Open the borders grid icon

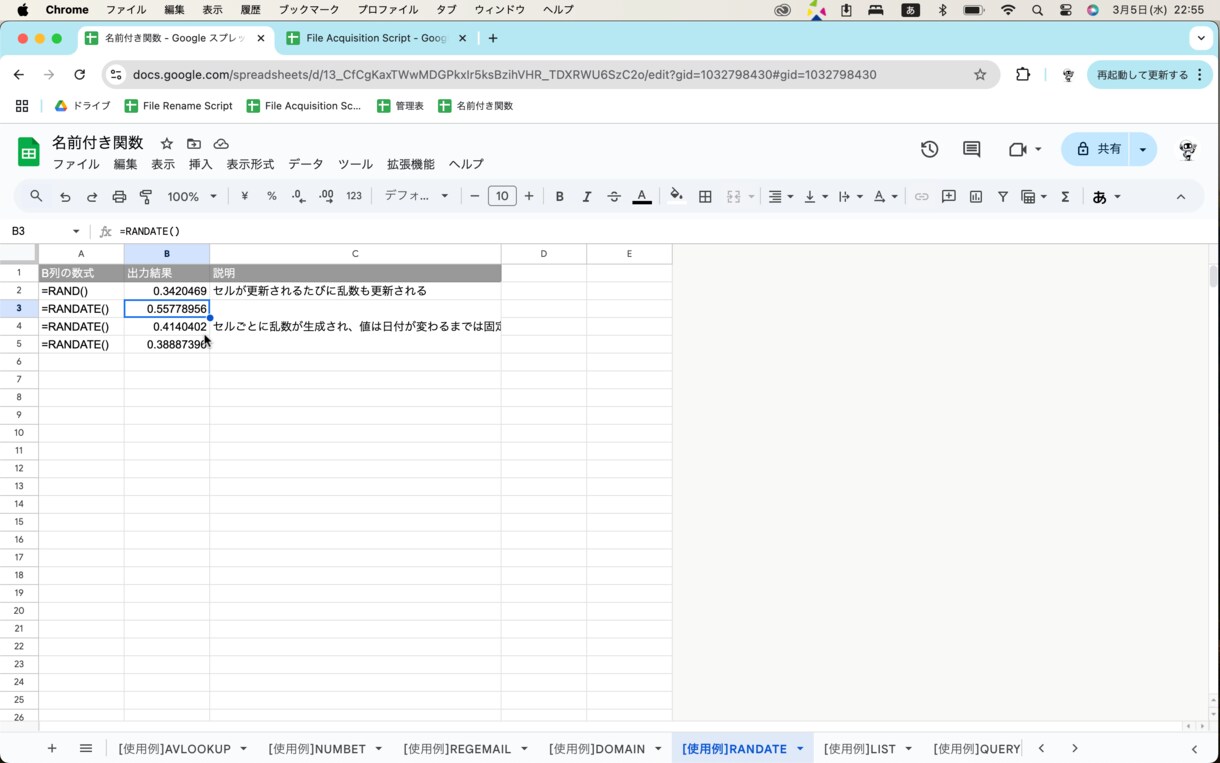tap(705, 197)
